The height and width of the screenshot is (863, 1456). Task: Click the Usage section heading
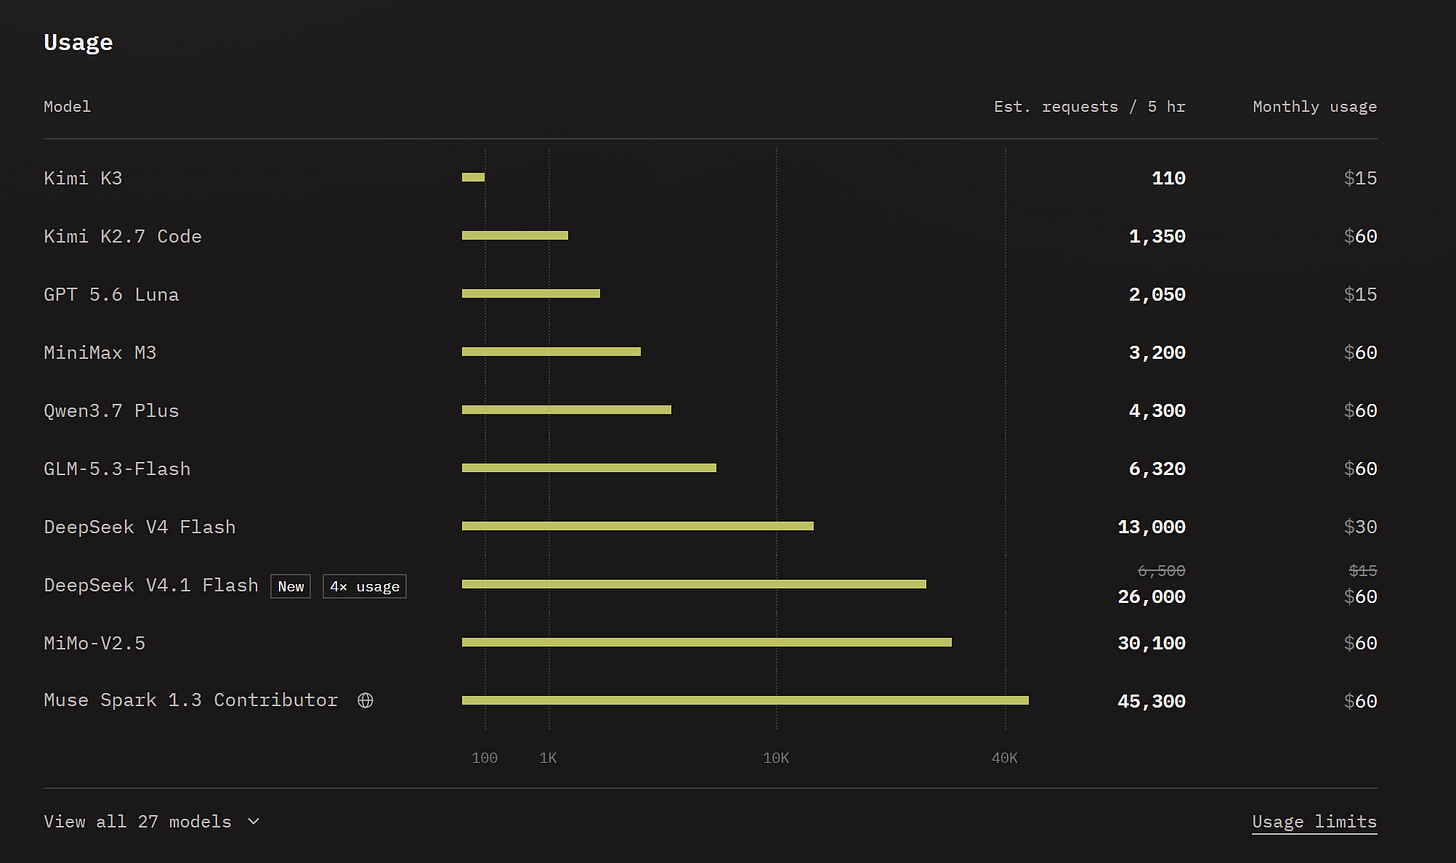78,42
